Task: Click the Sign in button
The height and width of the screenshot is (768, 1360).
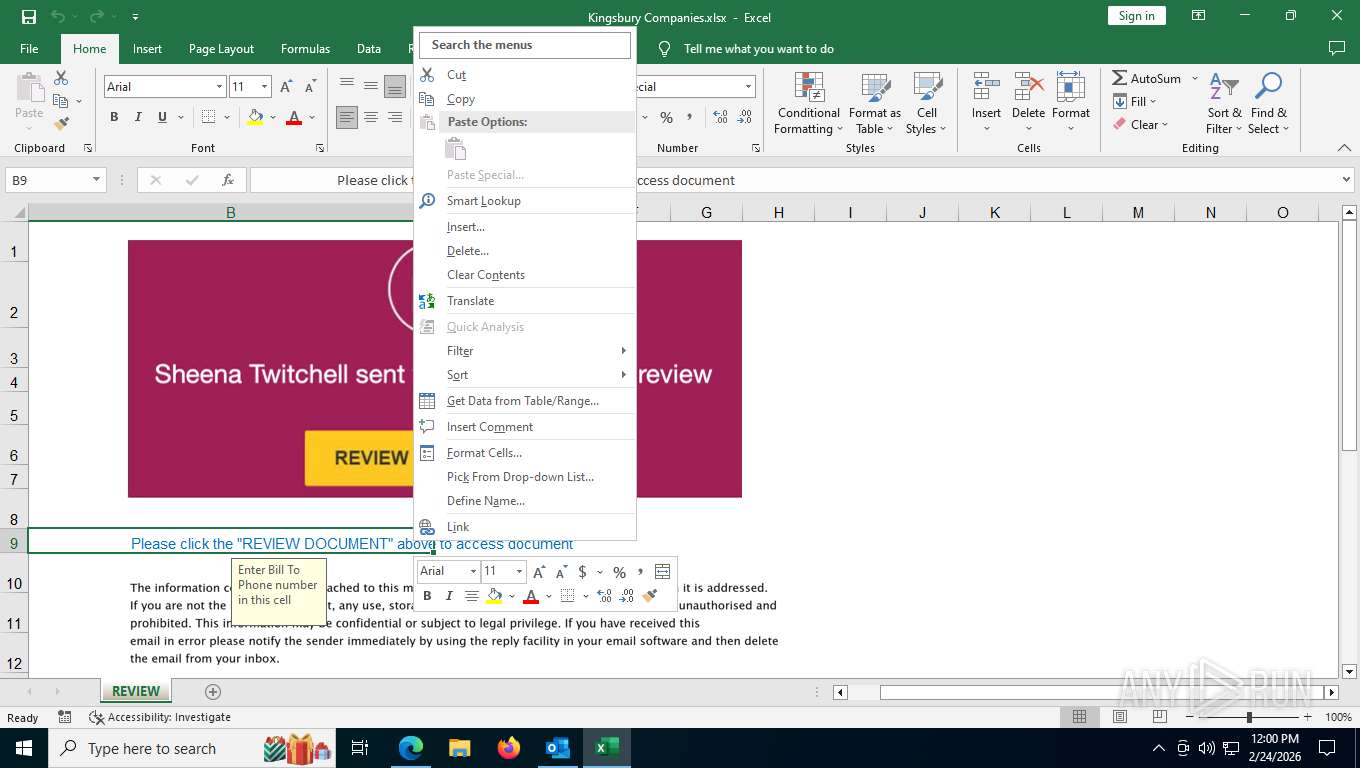Action: coord(1136,16)
